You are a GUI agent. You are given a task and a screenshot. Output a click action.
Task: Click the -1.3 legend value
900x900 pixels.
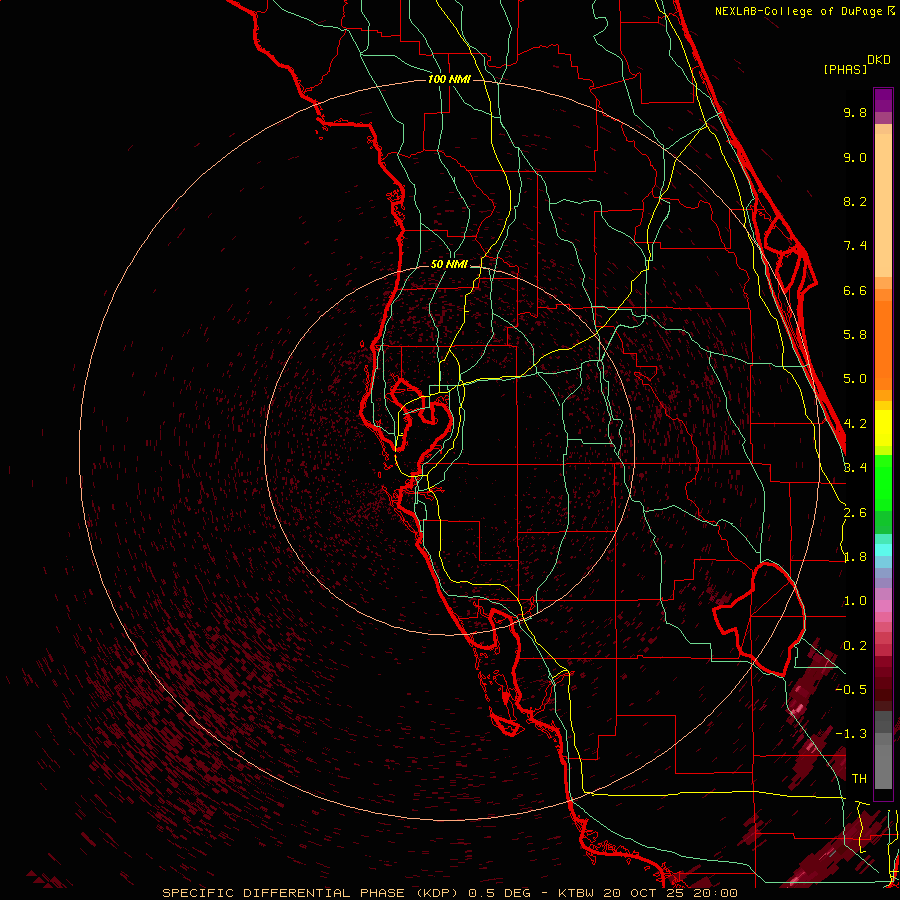click(851, 734)
